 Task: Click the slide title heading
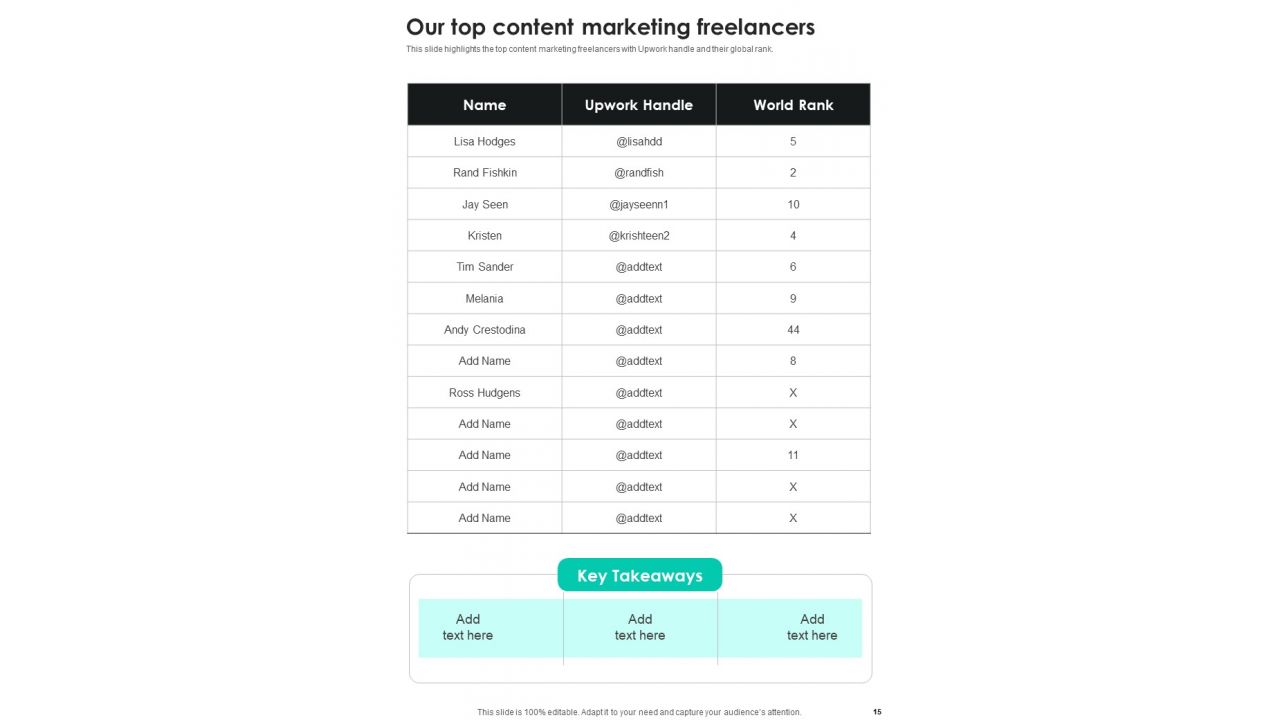[x=610, y=27]
